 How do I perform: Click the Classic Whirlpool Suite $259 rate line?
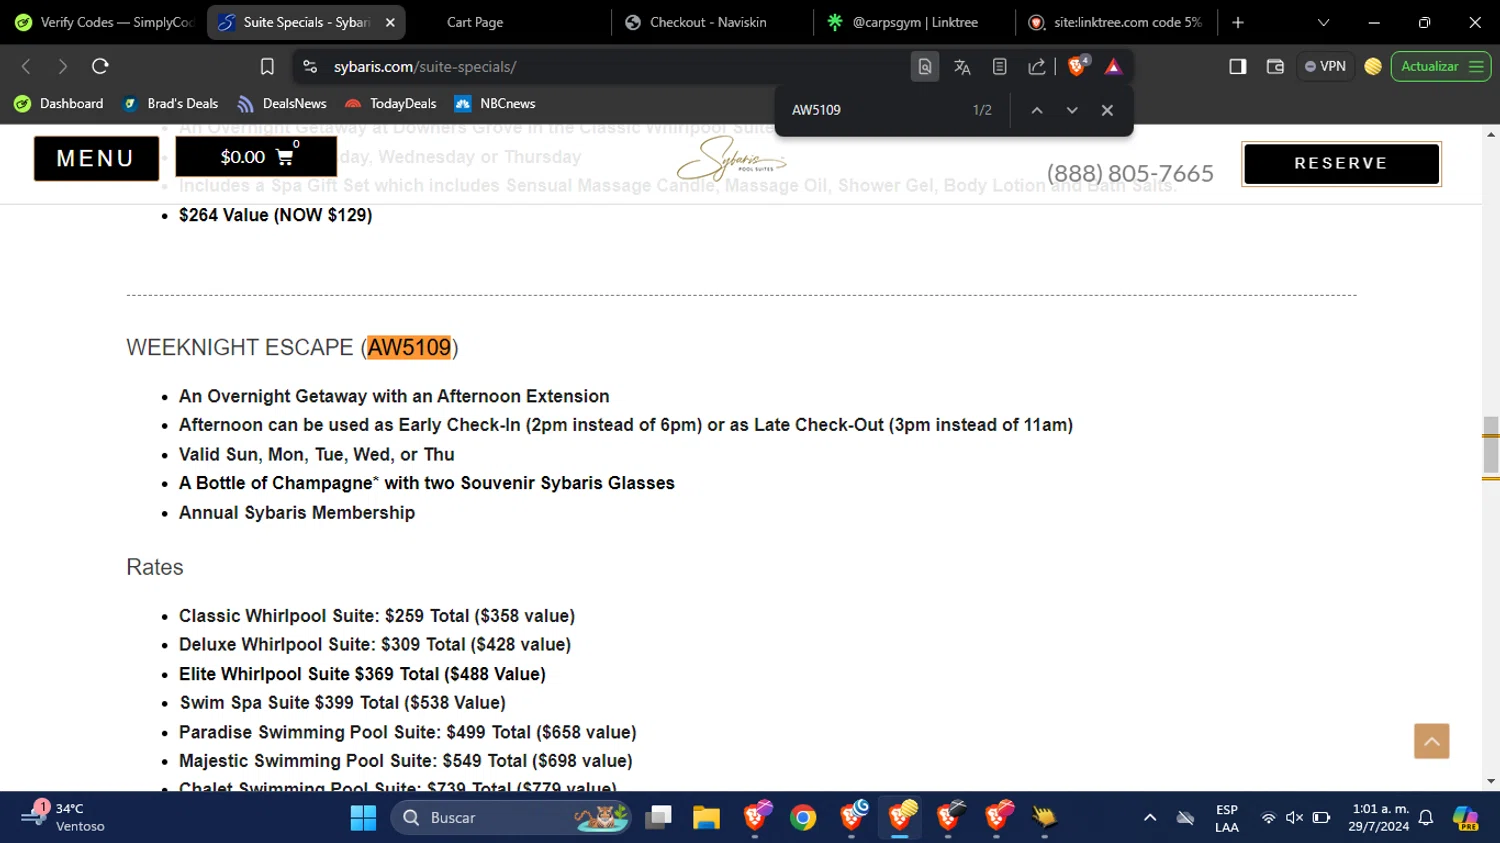(x=377, y=616)
